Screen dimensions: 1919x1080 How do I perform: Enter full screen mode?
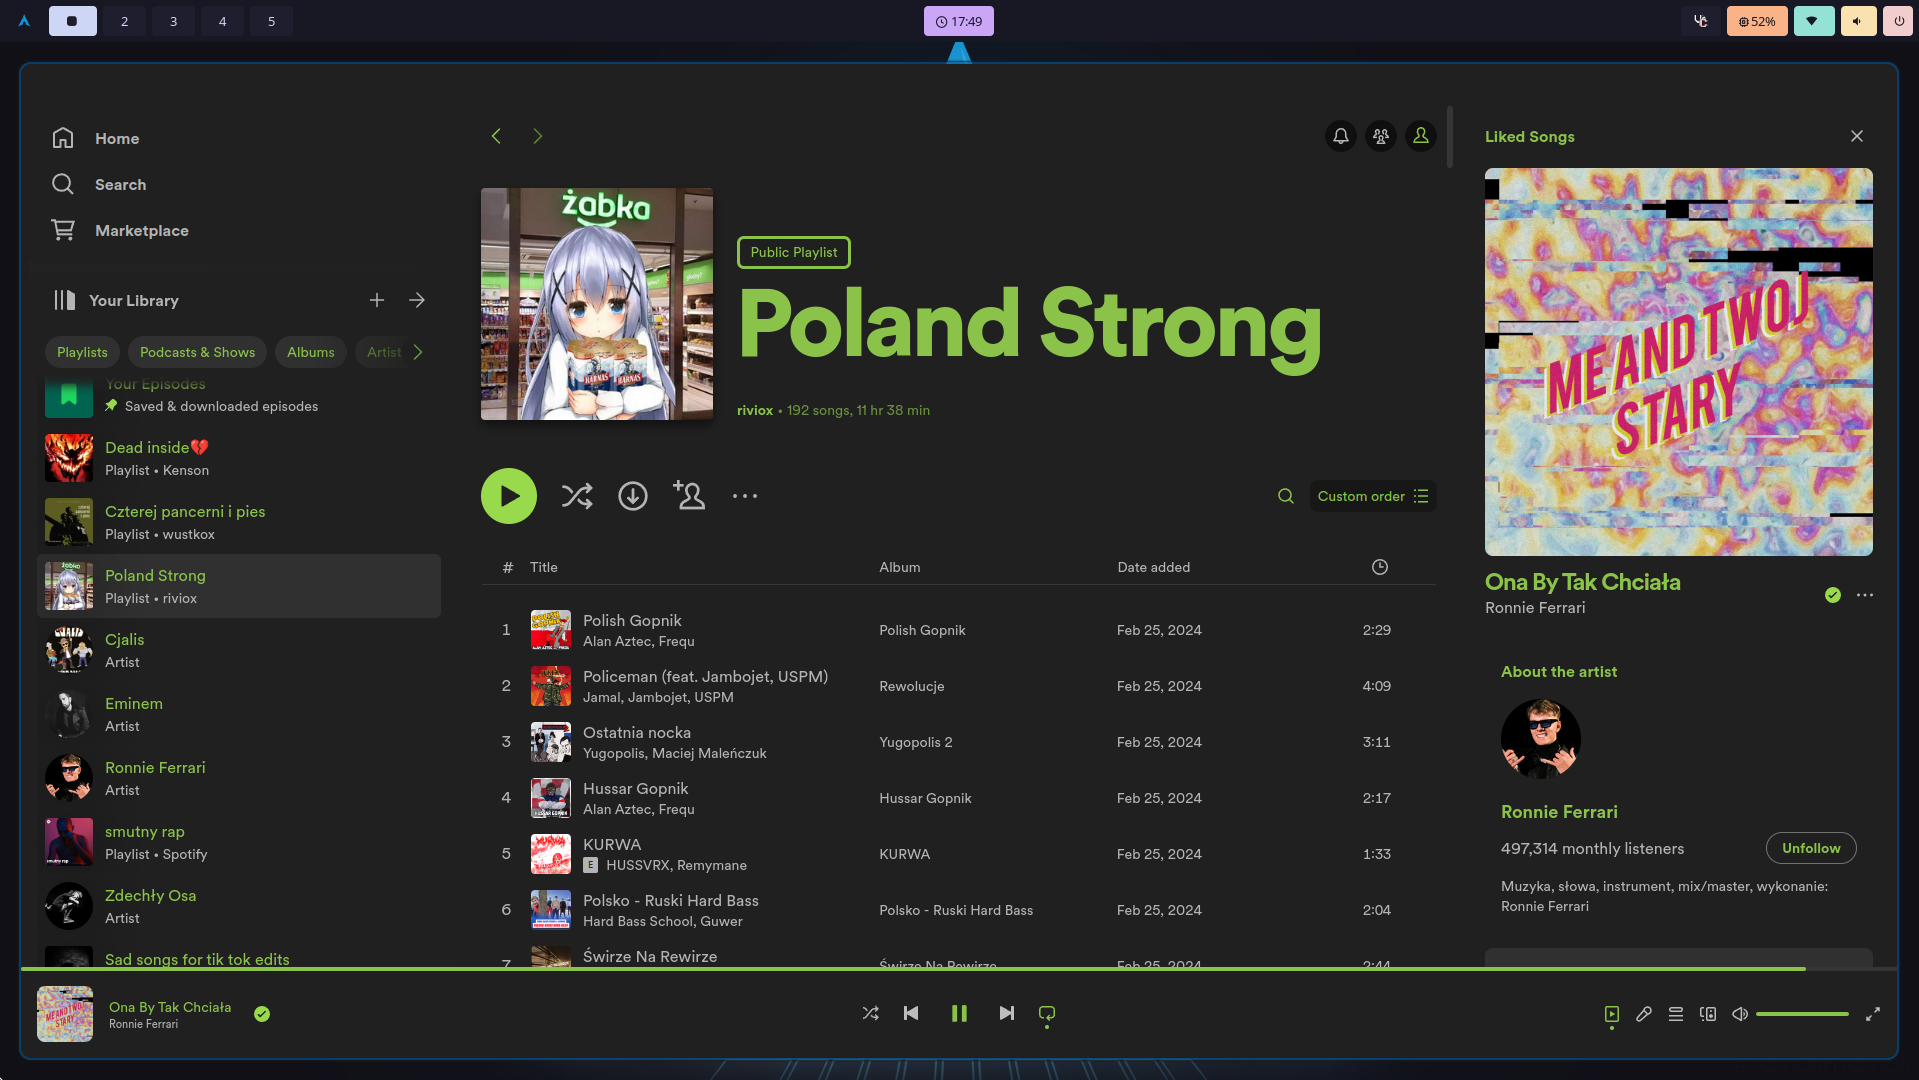pyautogui.click(x=1873, y=1014)
